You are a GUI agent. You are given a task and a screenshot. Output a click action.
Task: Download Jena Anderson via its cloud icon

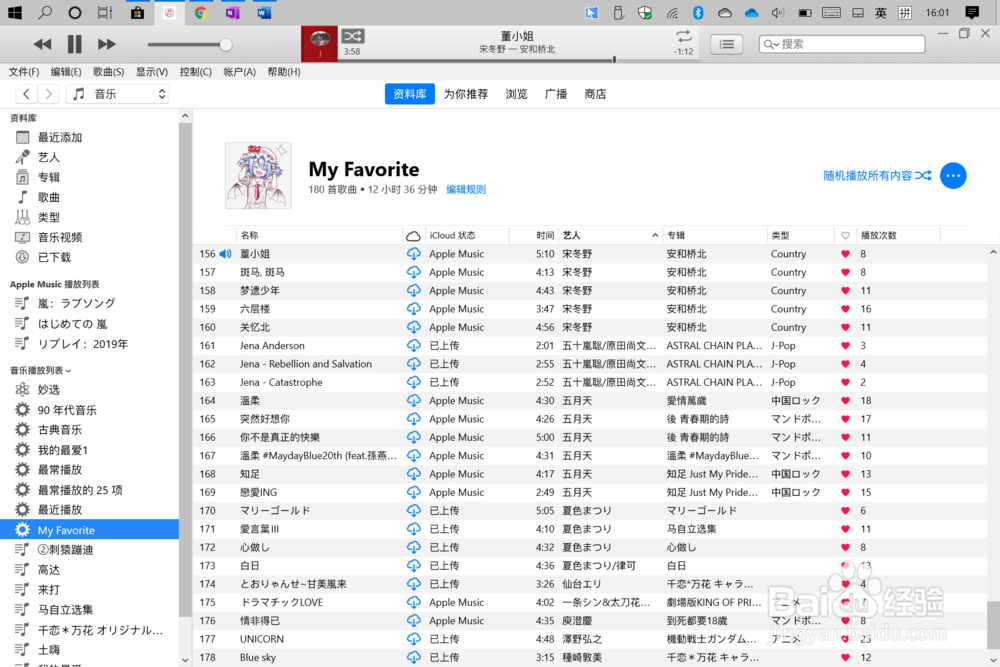click(x=413, y=346)
